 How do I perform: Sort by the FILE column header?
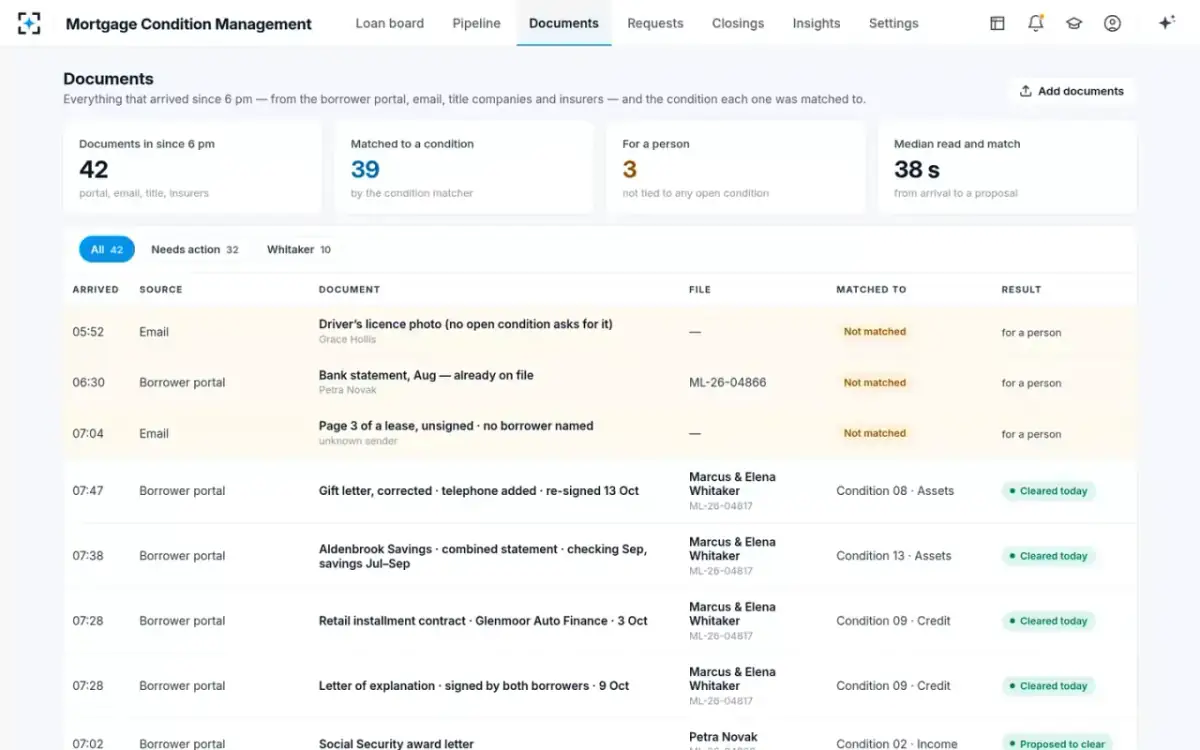click(700, 289)
